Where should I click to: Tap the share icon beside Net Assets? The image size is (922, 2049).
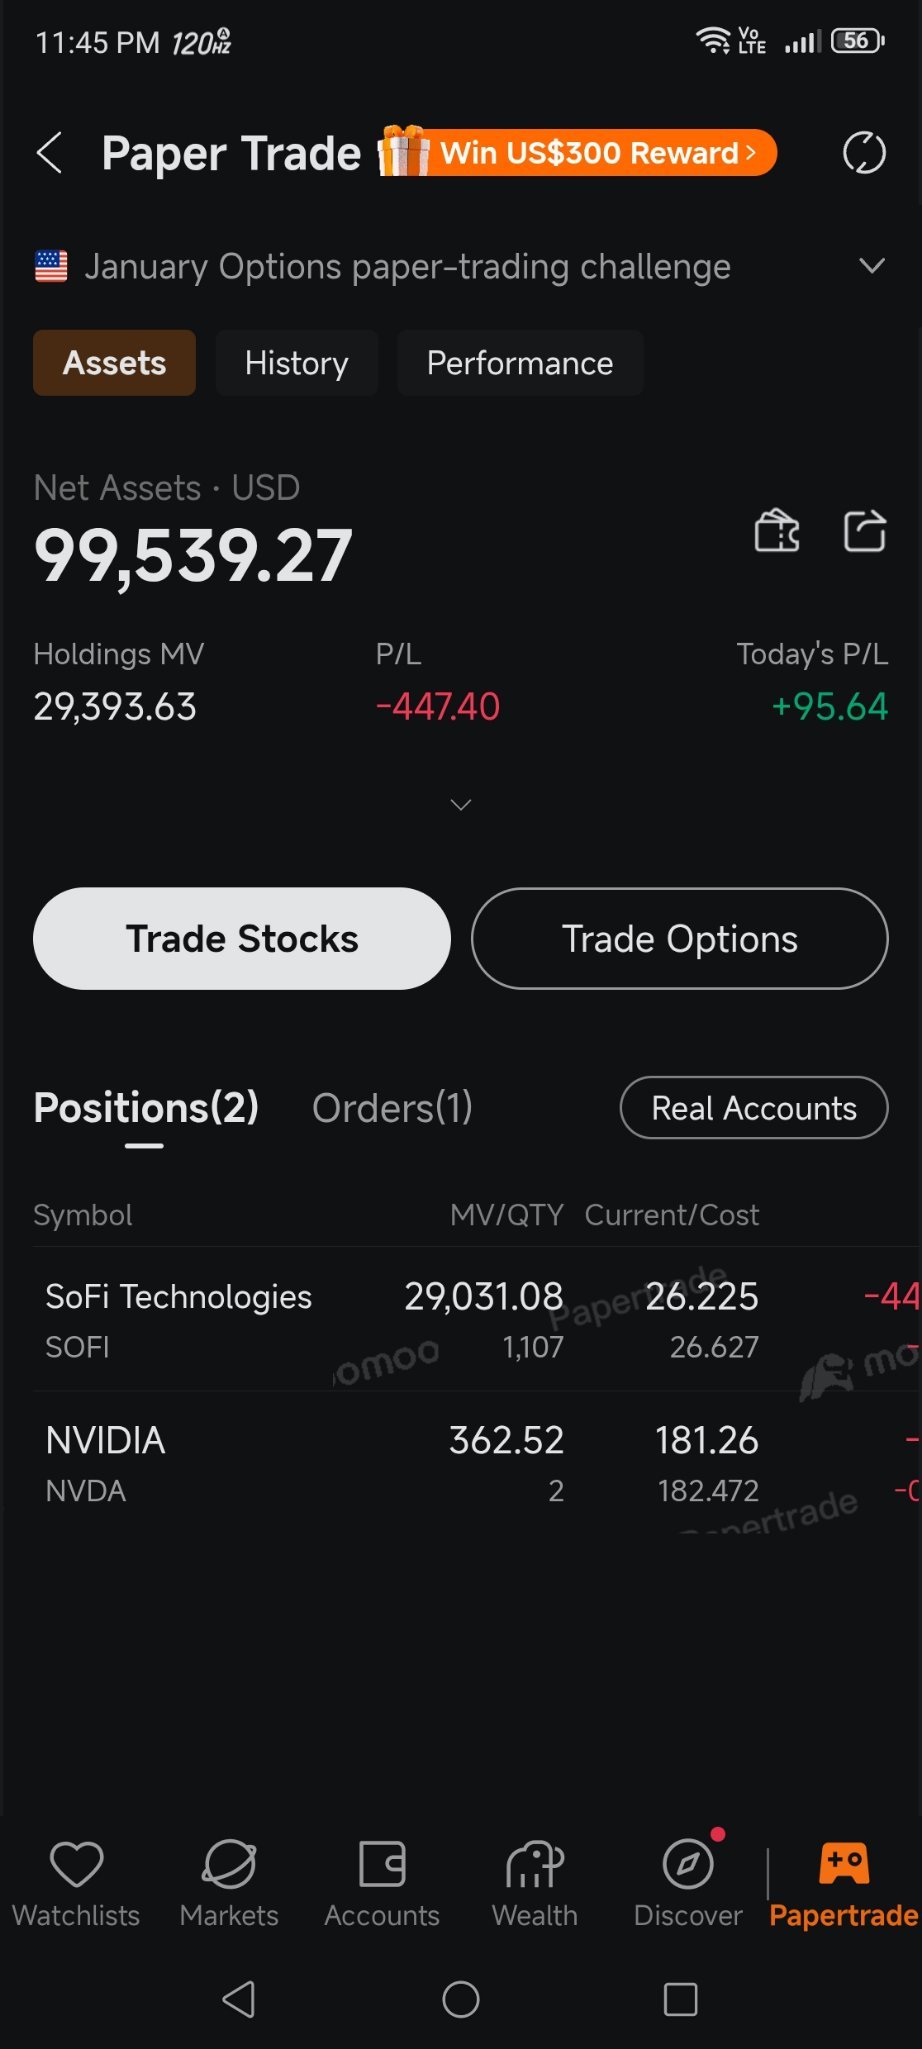[865, 530]
